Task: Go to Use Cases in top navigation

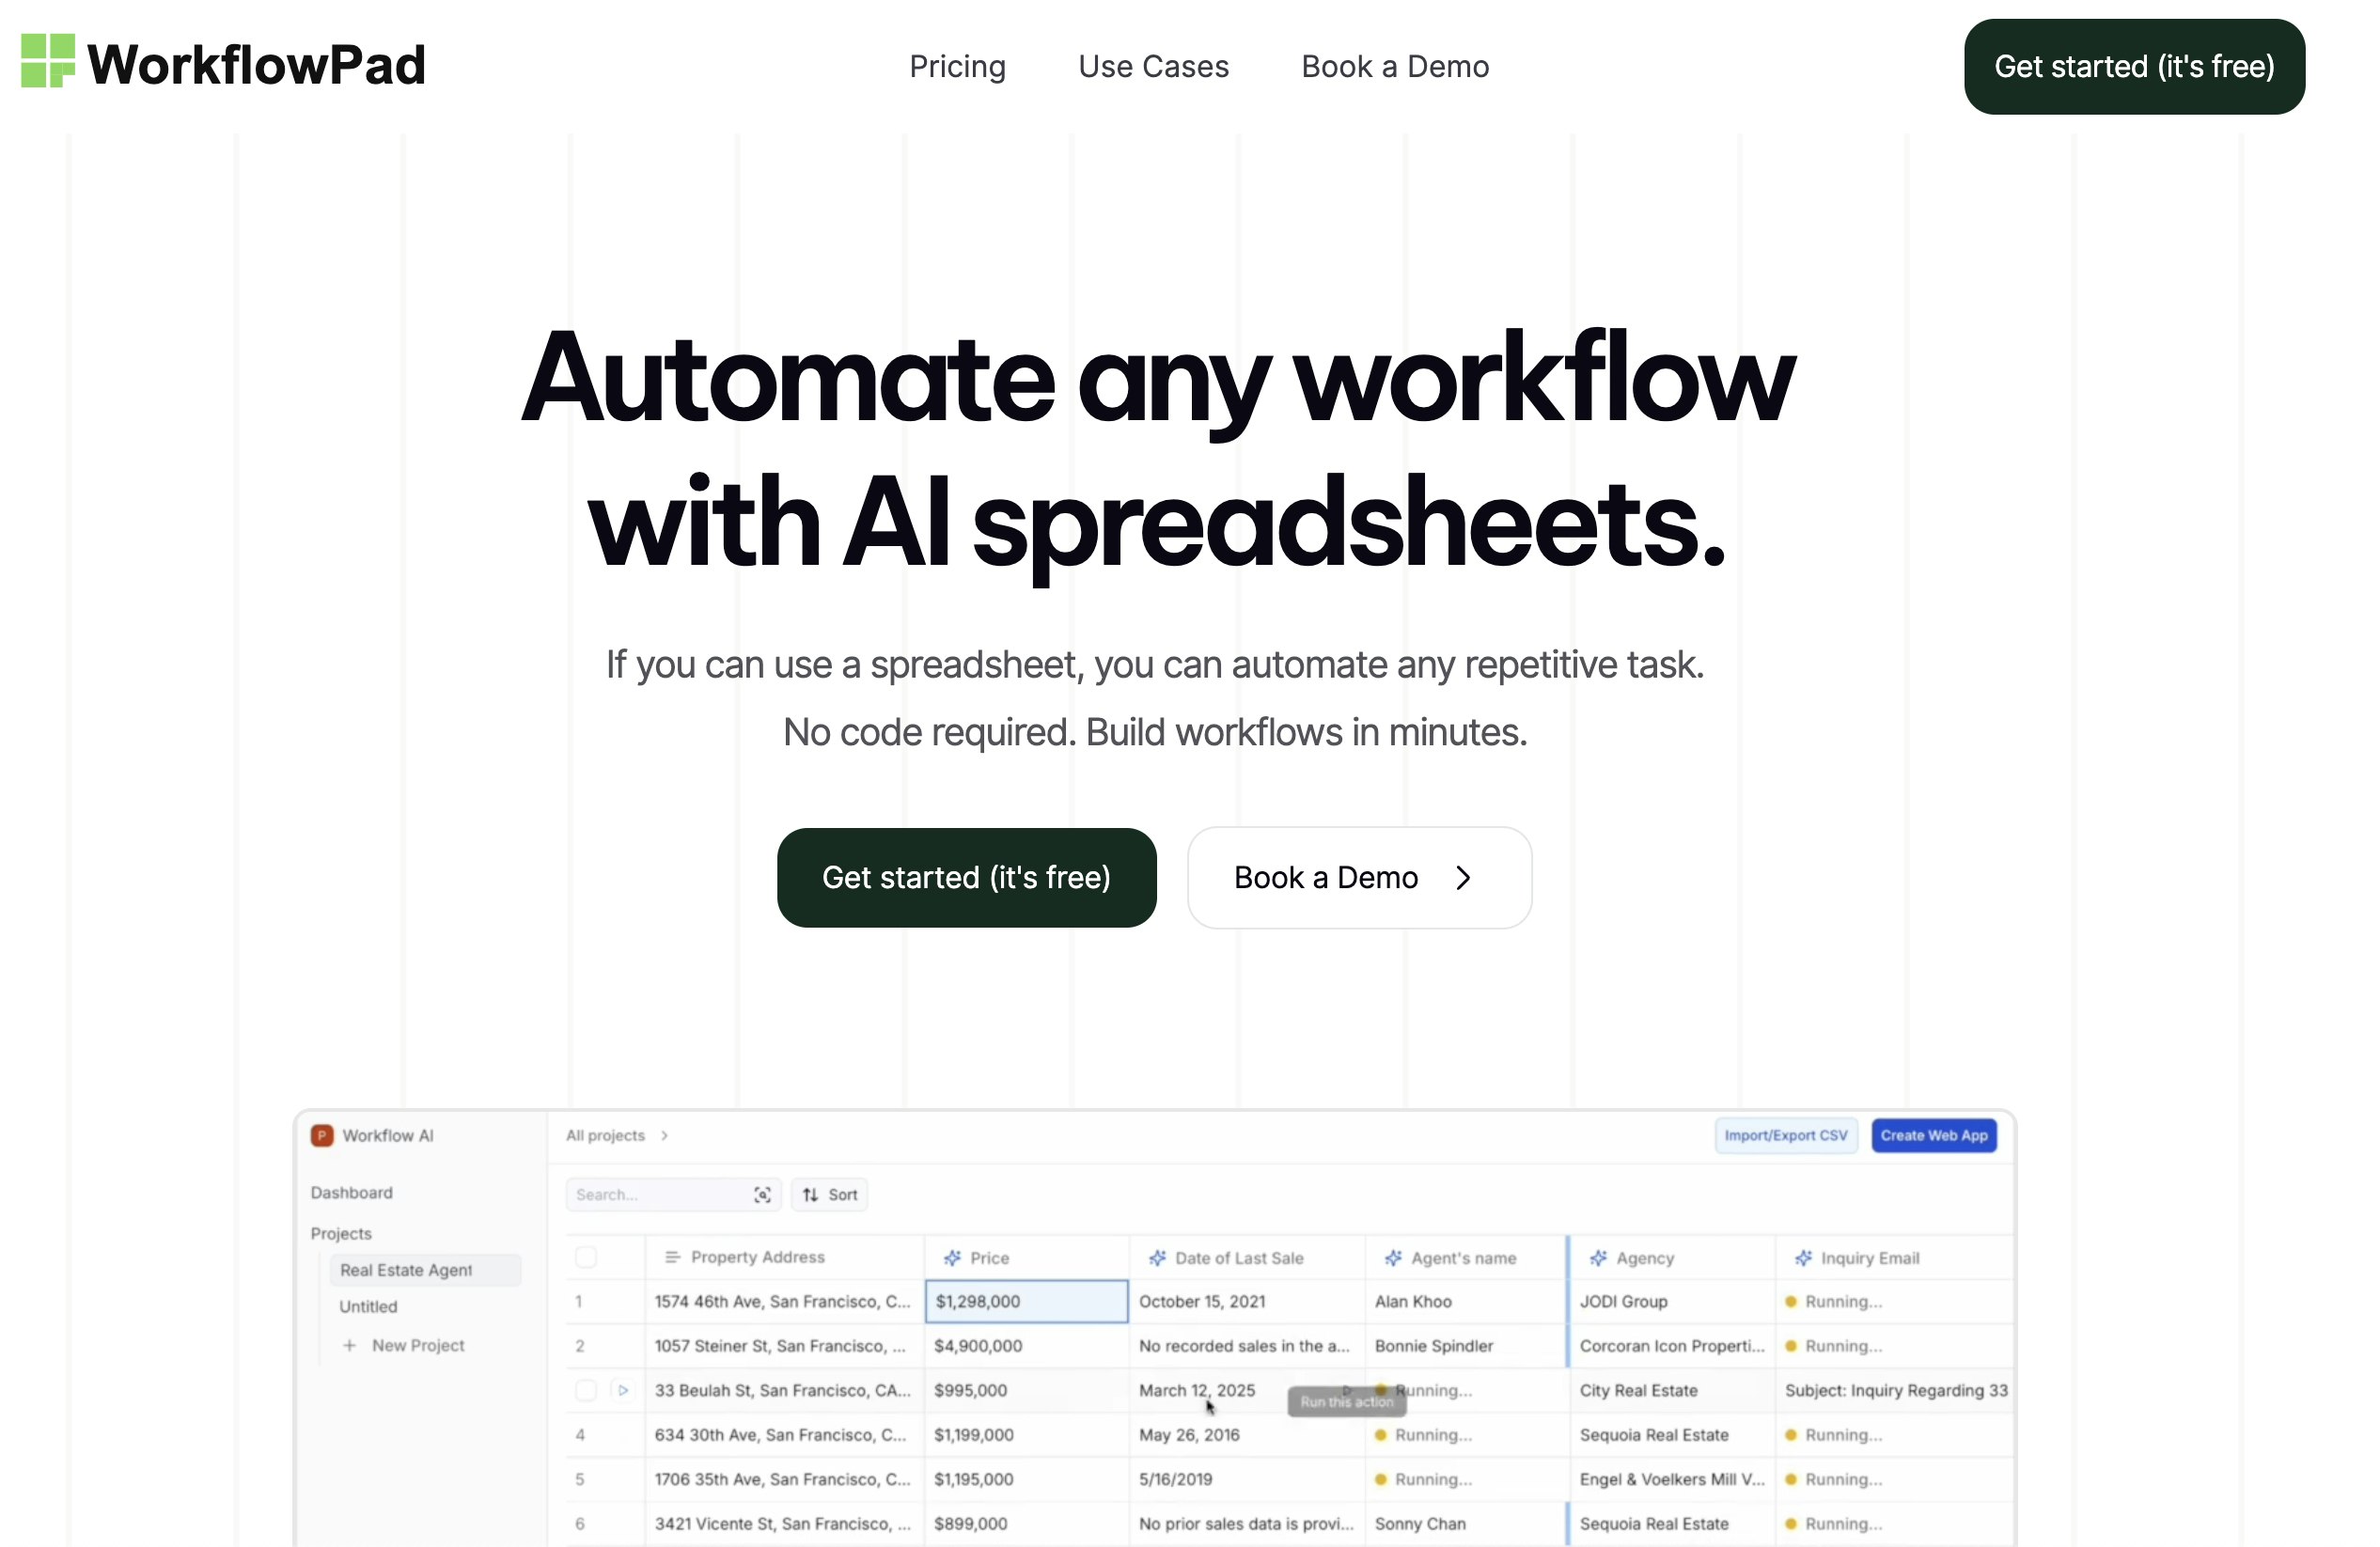Action: pyautogui.click(x=1153, y=66)
